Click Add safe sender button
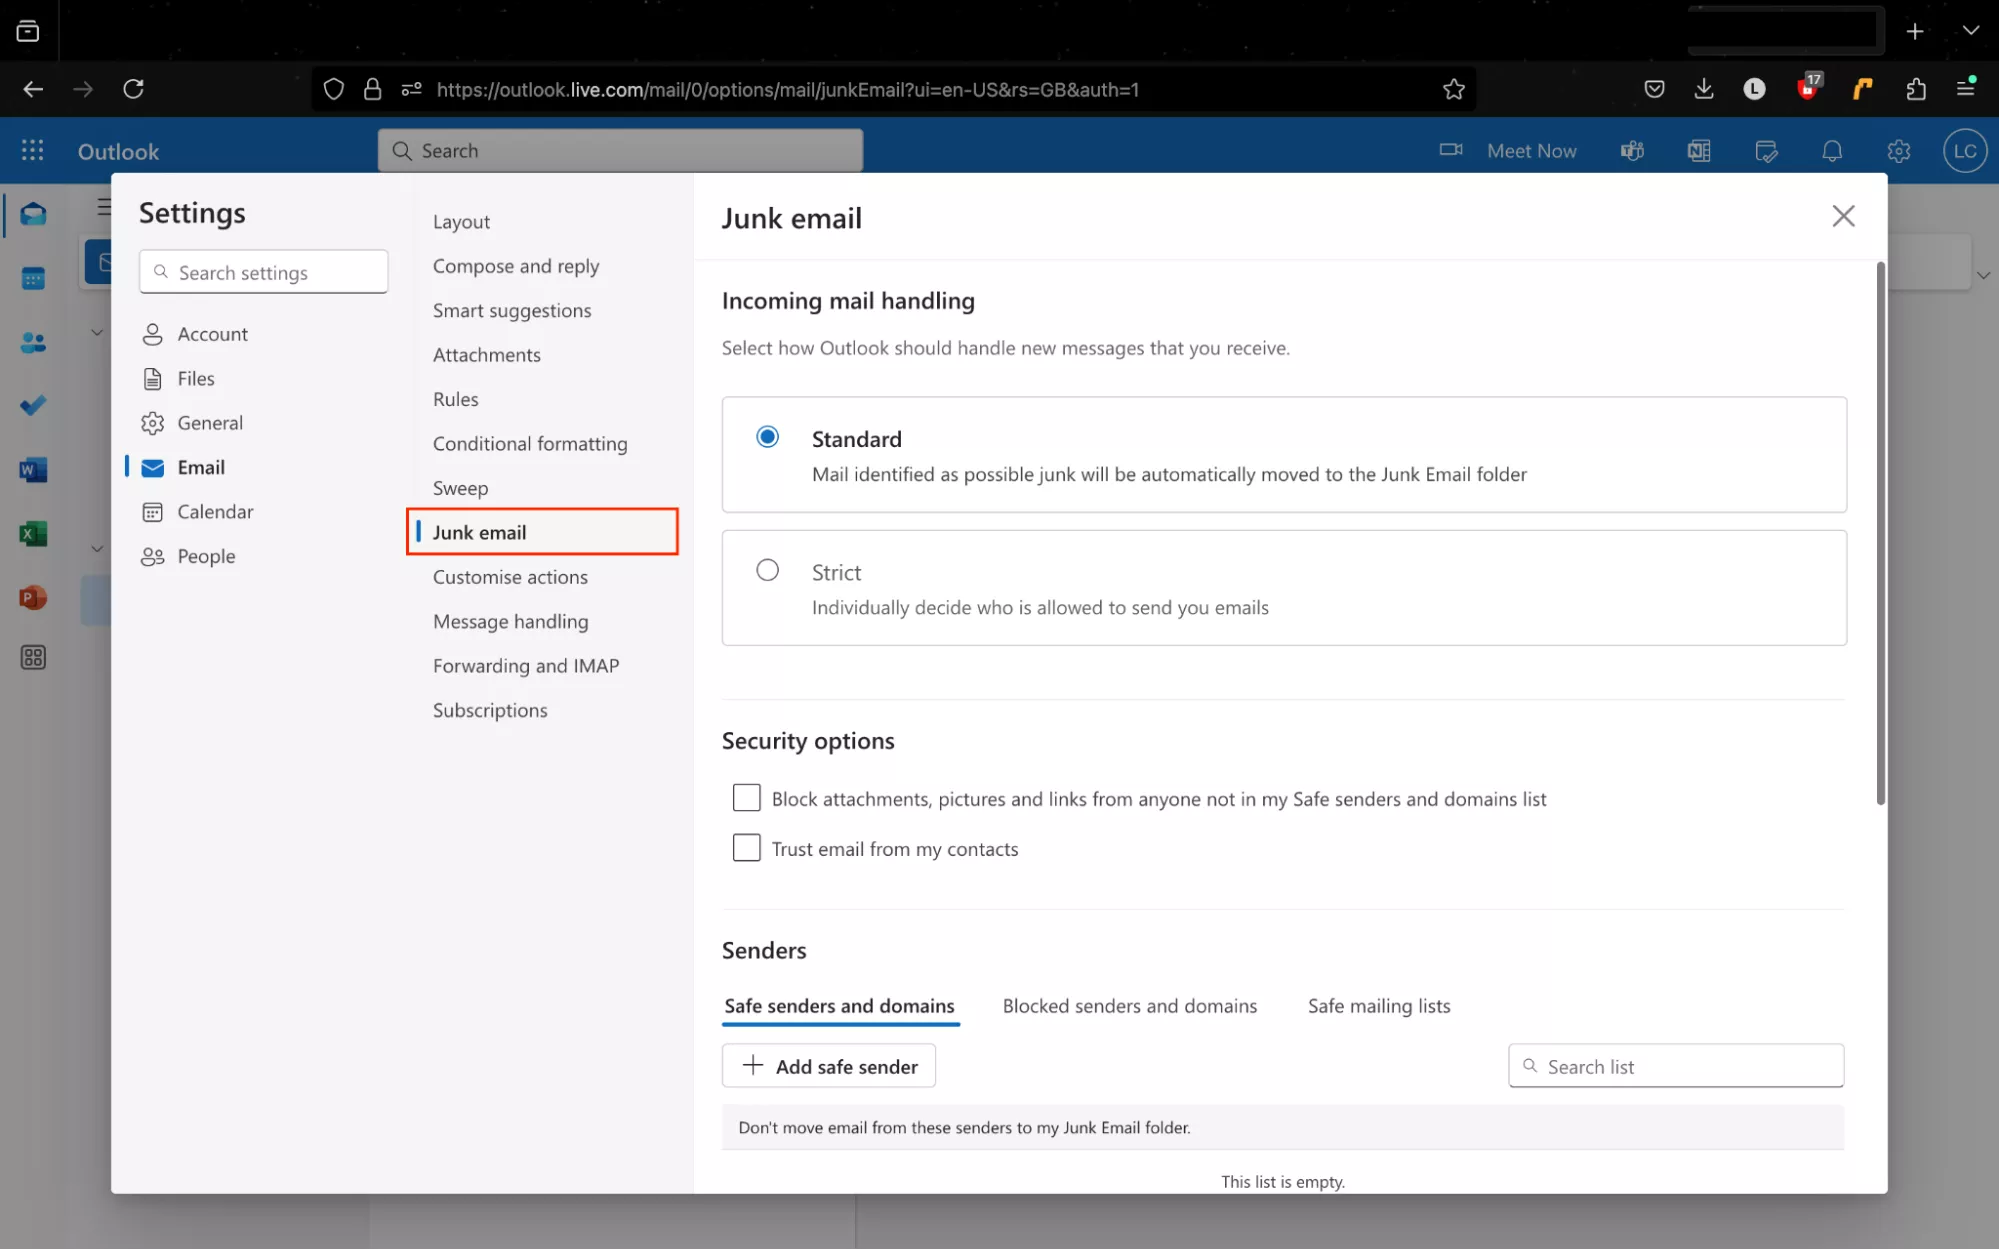 pyautogui.click(x=829, y=1066)
